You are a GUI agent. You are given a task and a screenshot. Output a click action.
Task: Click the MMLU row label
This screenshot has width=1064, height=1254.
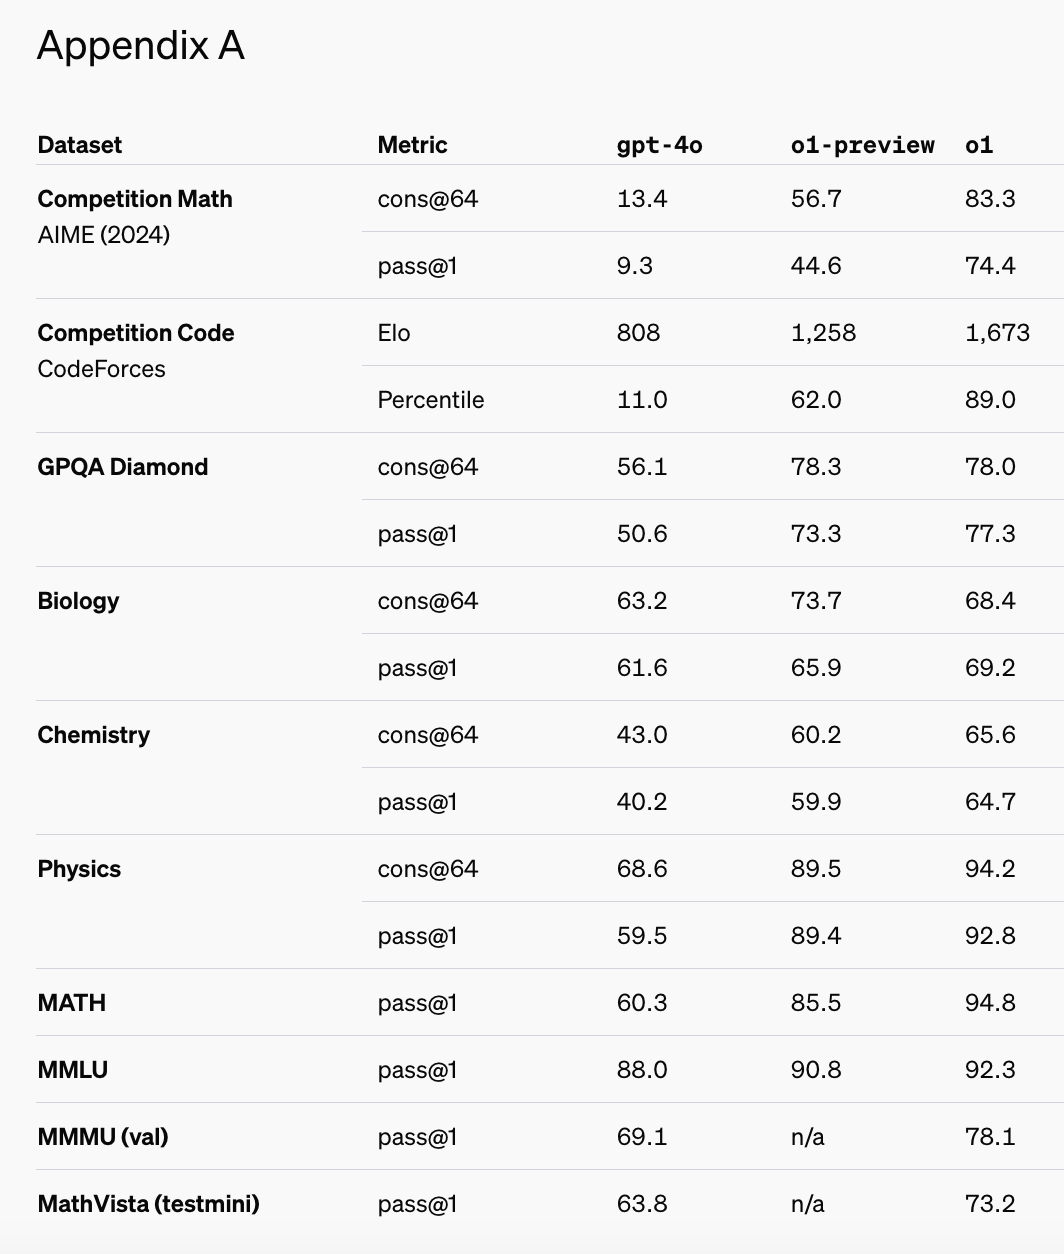point(73,1070)
